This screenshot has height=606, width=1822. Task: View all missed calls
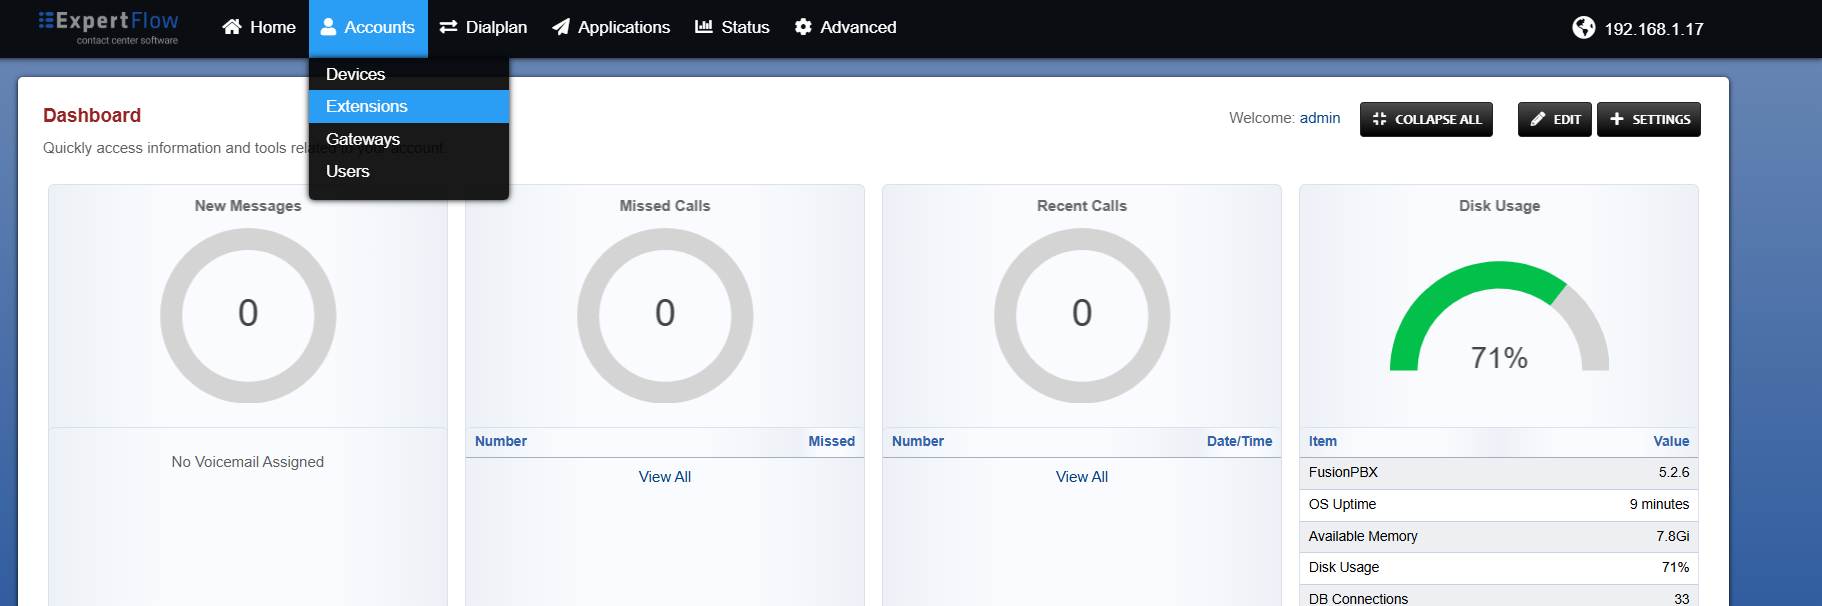[x=665, y=477]
